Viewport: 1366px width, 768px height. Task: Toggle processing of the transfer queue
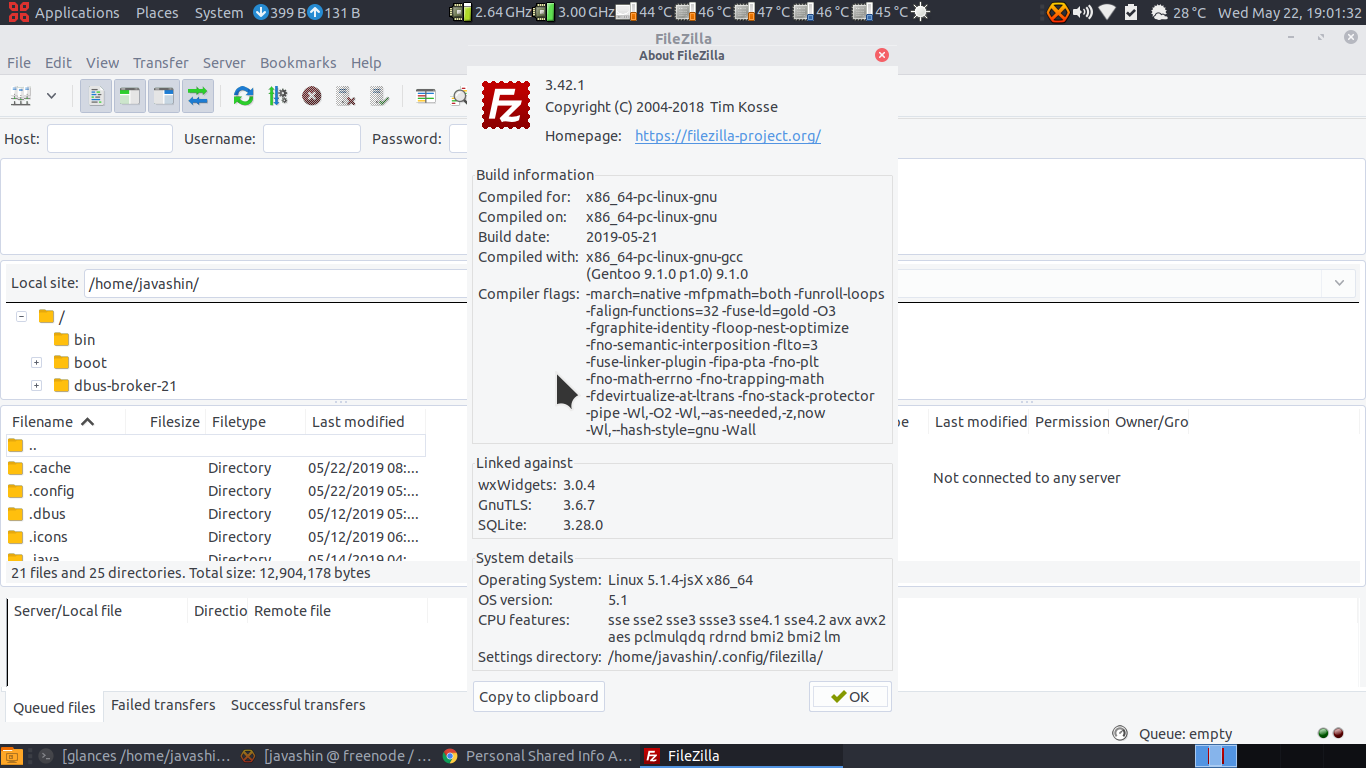pyautogui.click(x=278, y=96)
